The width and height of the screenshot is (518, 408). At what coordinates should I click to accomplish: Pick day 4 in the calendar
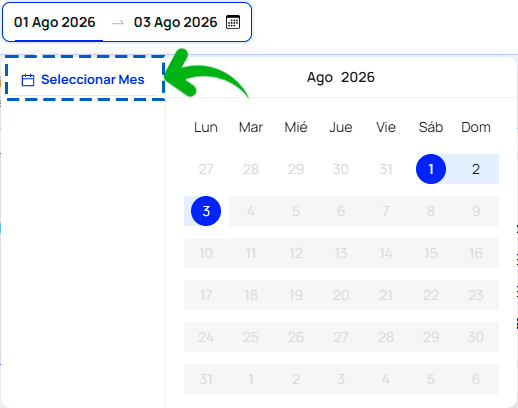pyautogui.click(x=251, y=211)
